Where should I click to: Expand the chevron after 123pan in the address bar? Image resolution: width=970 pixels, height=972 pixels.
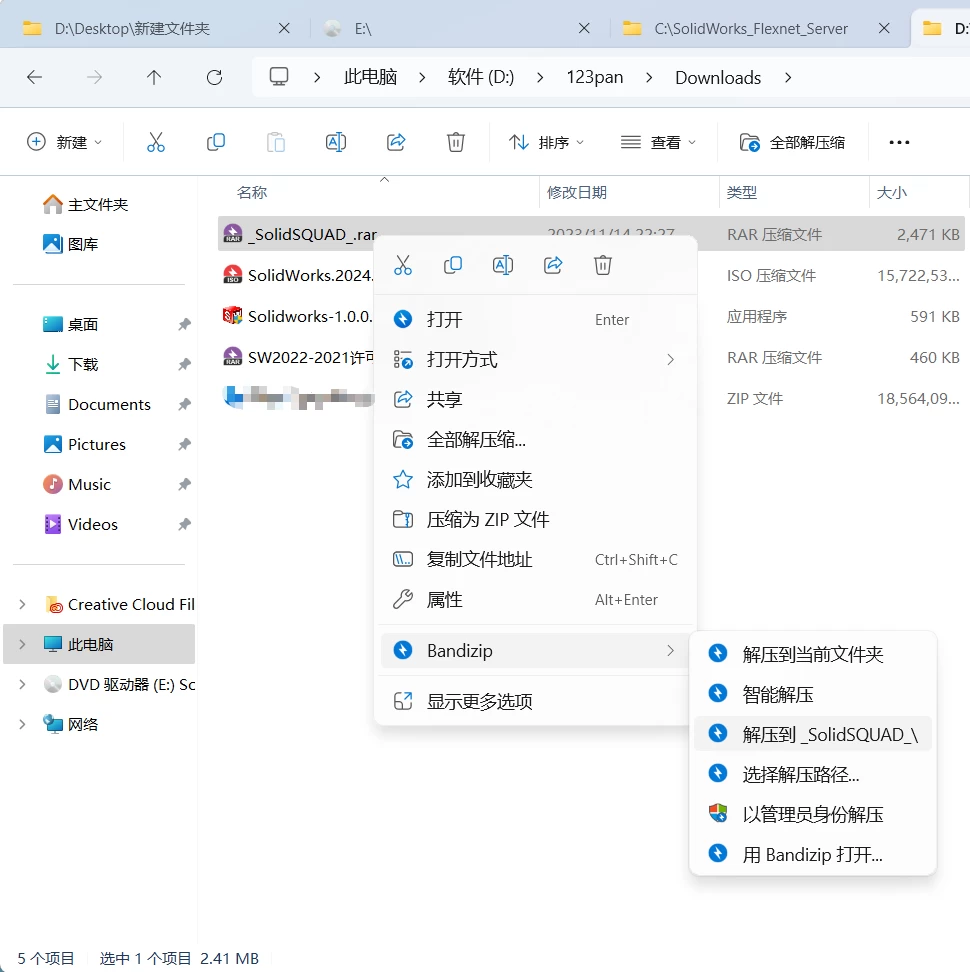pyautogui.click(x=650, y=77)
